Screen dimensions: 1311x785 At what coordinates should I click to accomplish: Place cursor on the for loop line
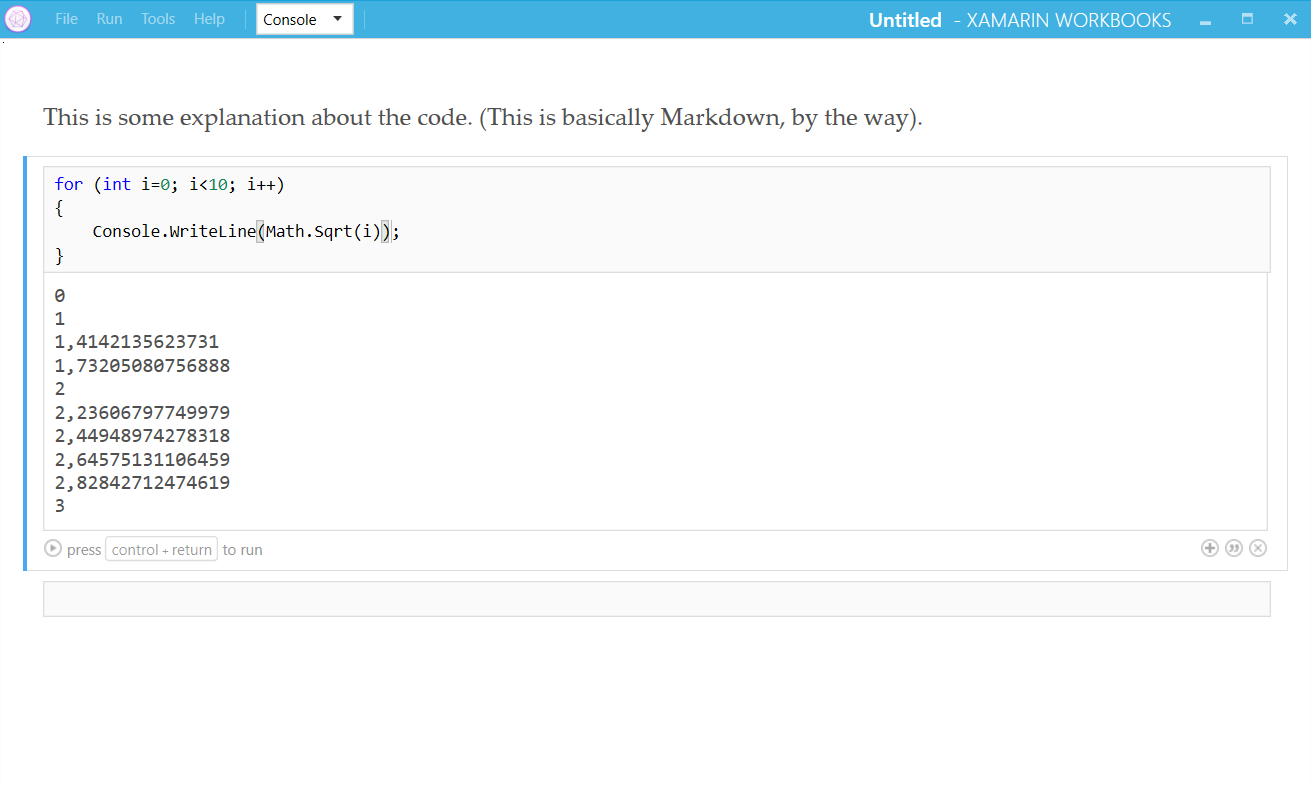(170, 184)
